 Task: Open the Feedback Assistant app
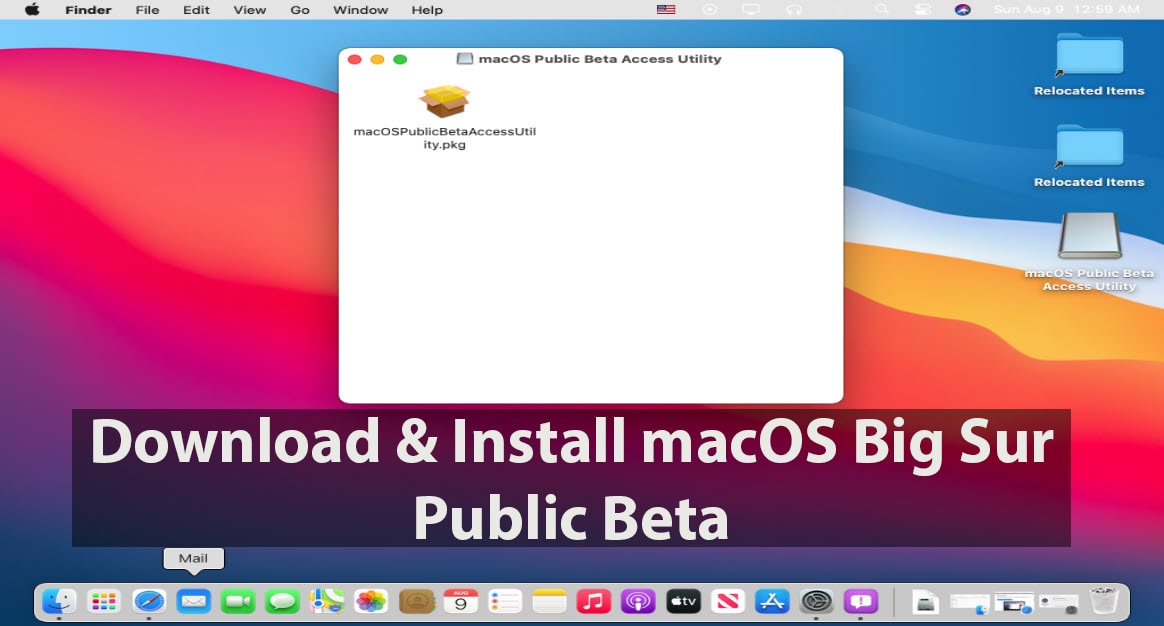(862, 601)
